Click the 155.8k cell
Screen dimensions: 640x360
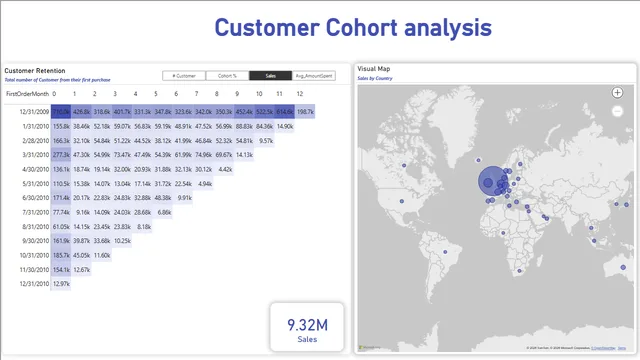click(x=61, y=127)
